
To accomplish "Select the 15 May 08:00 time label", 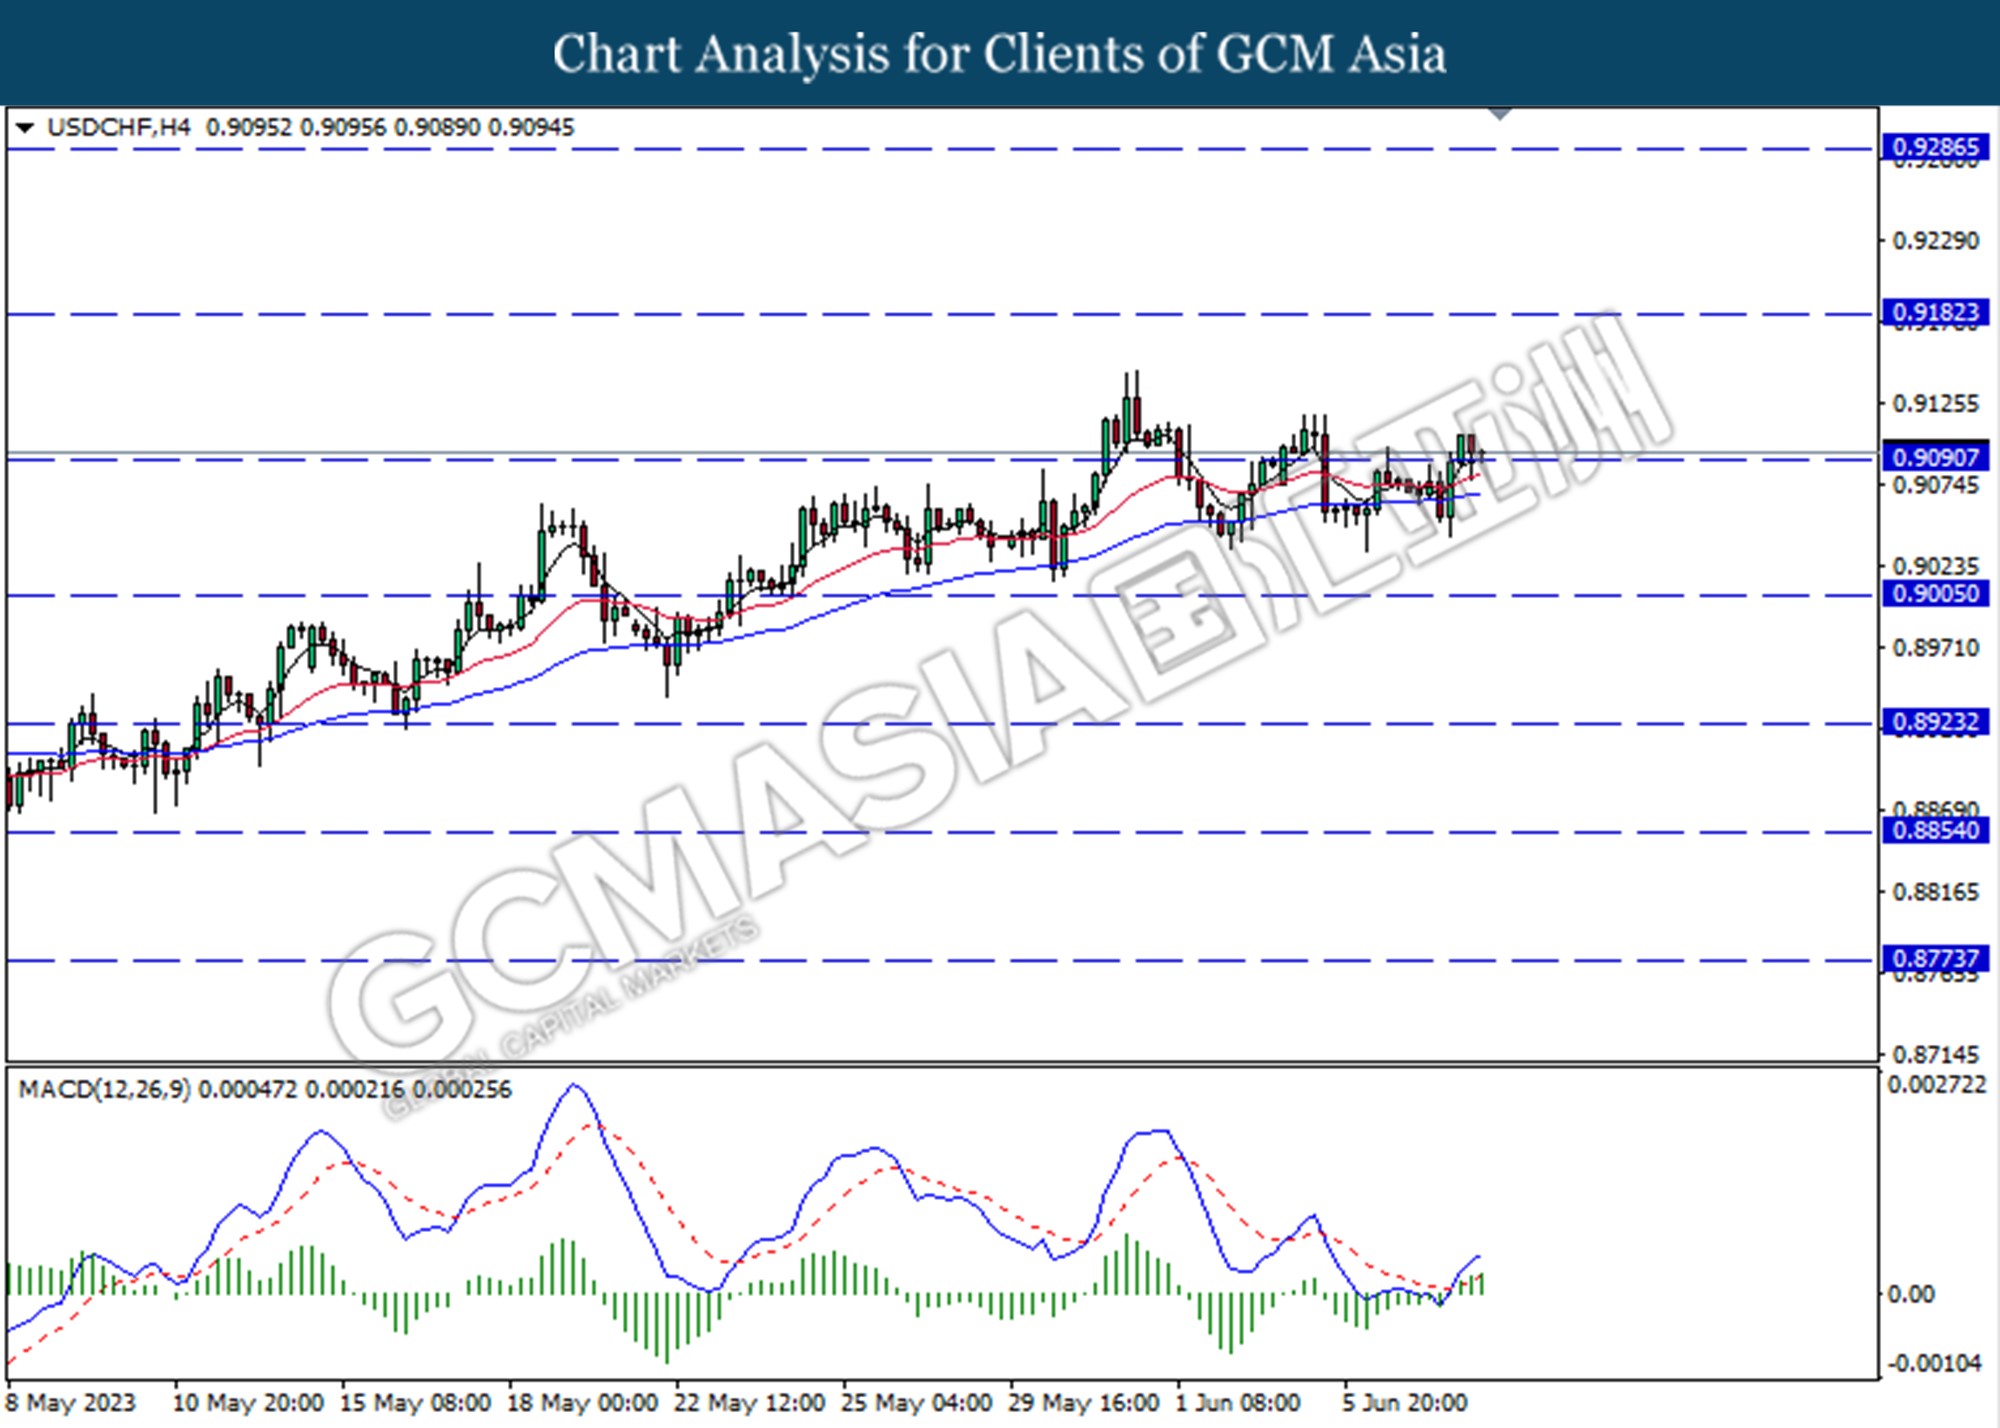I will (x=415, y=1402).
